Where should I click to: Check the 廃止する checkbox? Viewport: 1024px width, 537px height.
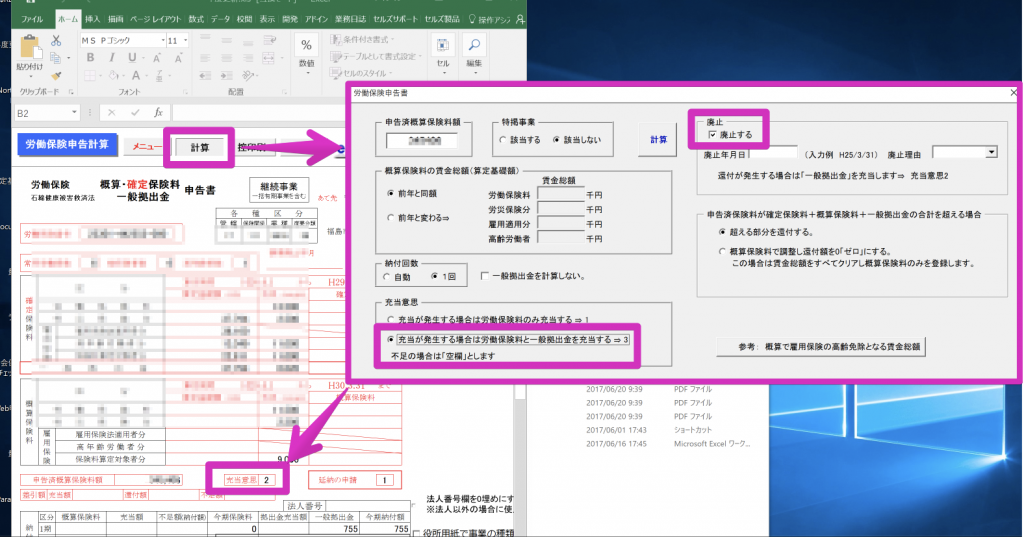(x=712, y=135)
